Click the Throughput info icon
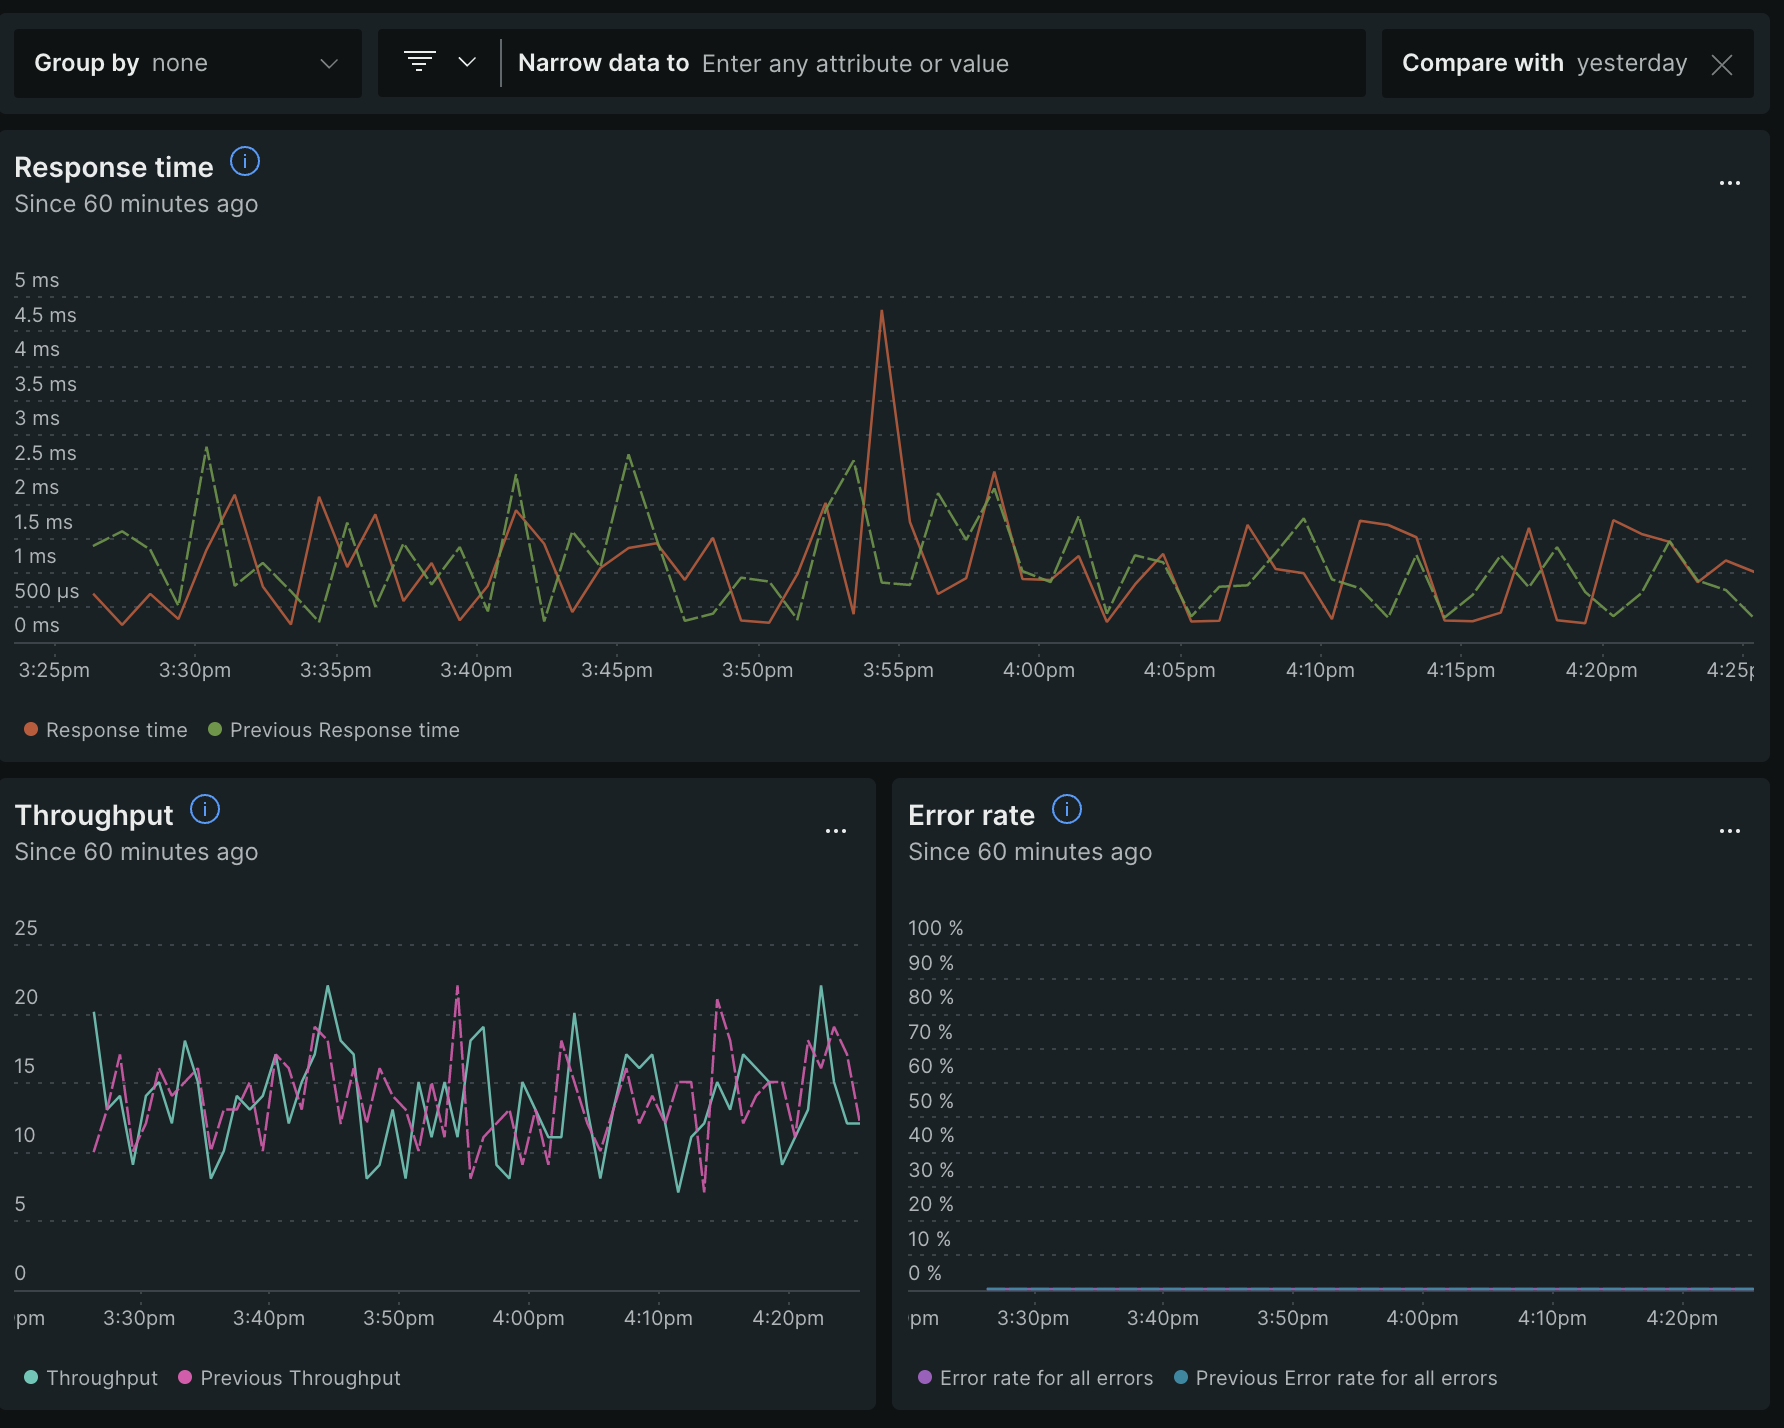 point(205,809)
